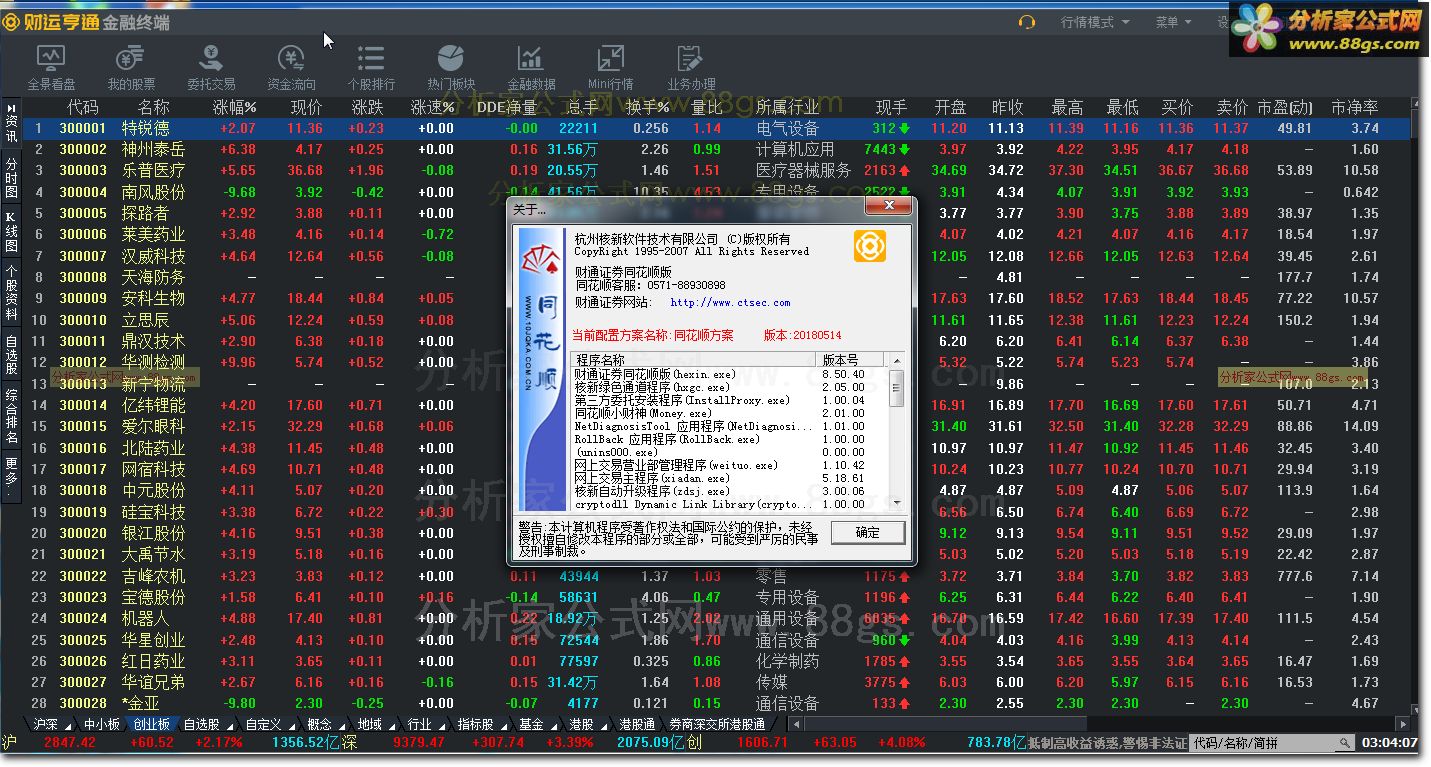Switch to the 港股通 bottom tab
The image size is (1431, 767).
pos(637,725)
